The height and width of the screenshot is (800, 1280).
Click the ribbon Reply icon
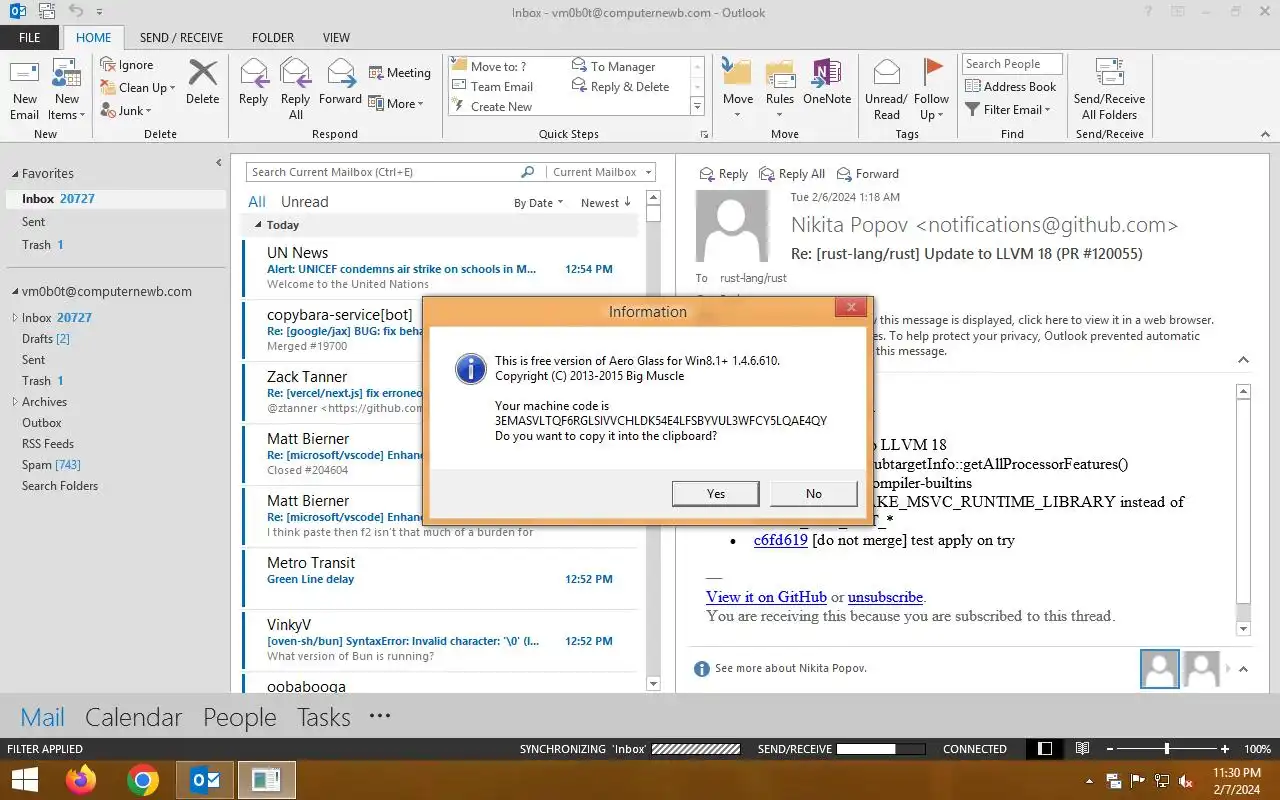point(254,82)
